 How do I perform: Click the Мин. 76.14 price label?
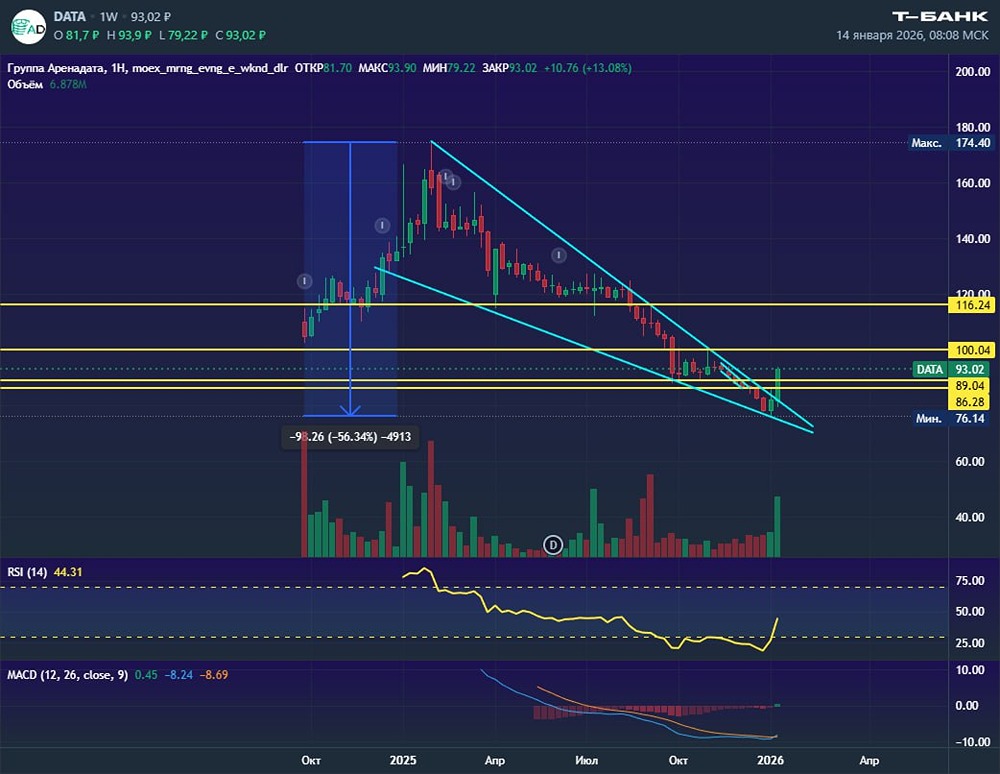951,418
